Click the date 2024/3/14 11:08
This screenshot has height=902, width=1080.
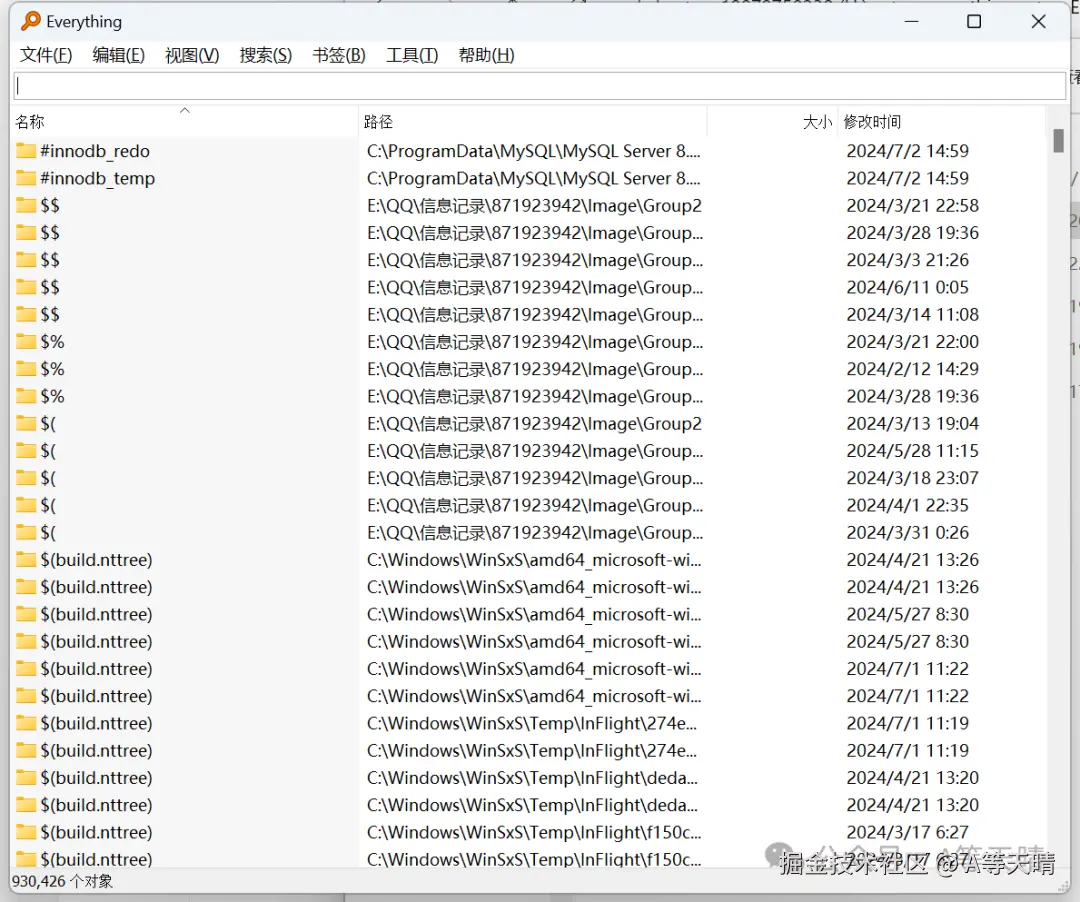coord(913,315)
